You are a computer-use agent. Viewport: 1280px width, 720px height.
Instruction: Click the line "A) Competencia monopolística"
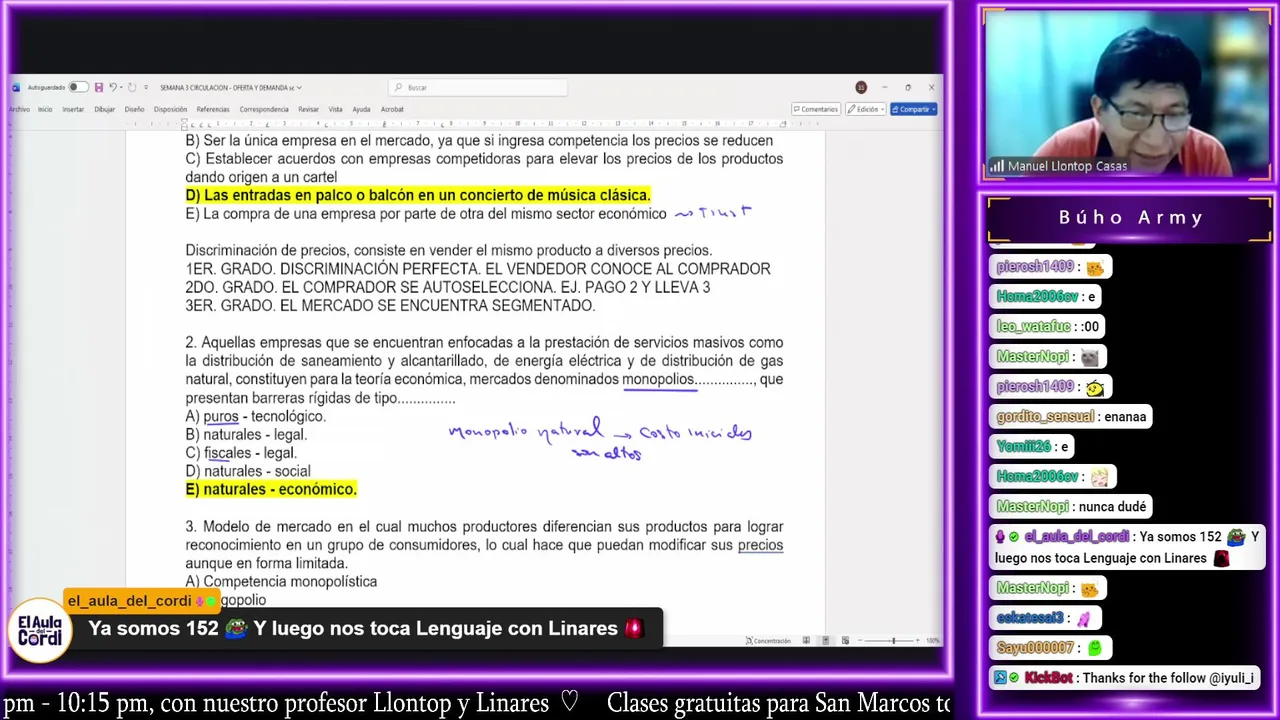click(x=281, y=581)
